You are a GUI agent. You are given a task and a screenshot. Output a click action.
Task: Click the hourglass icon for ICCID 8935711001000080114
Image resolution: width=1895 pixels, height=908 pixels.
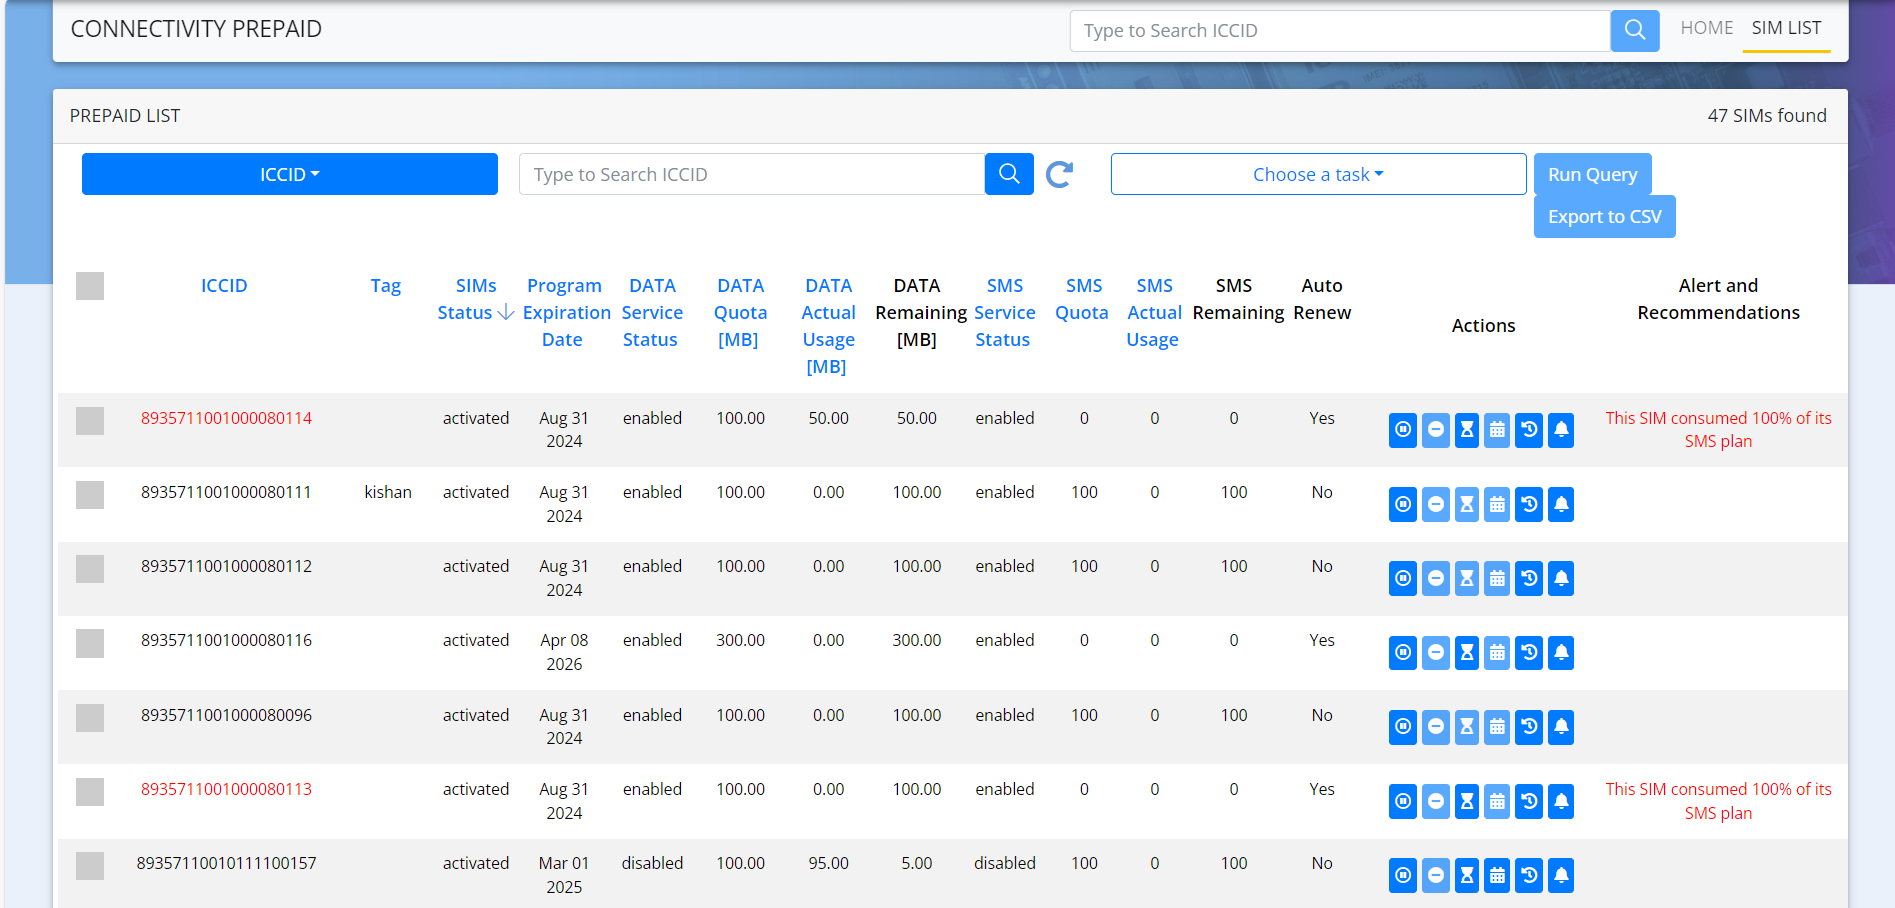click(x=1467, y=430)
